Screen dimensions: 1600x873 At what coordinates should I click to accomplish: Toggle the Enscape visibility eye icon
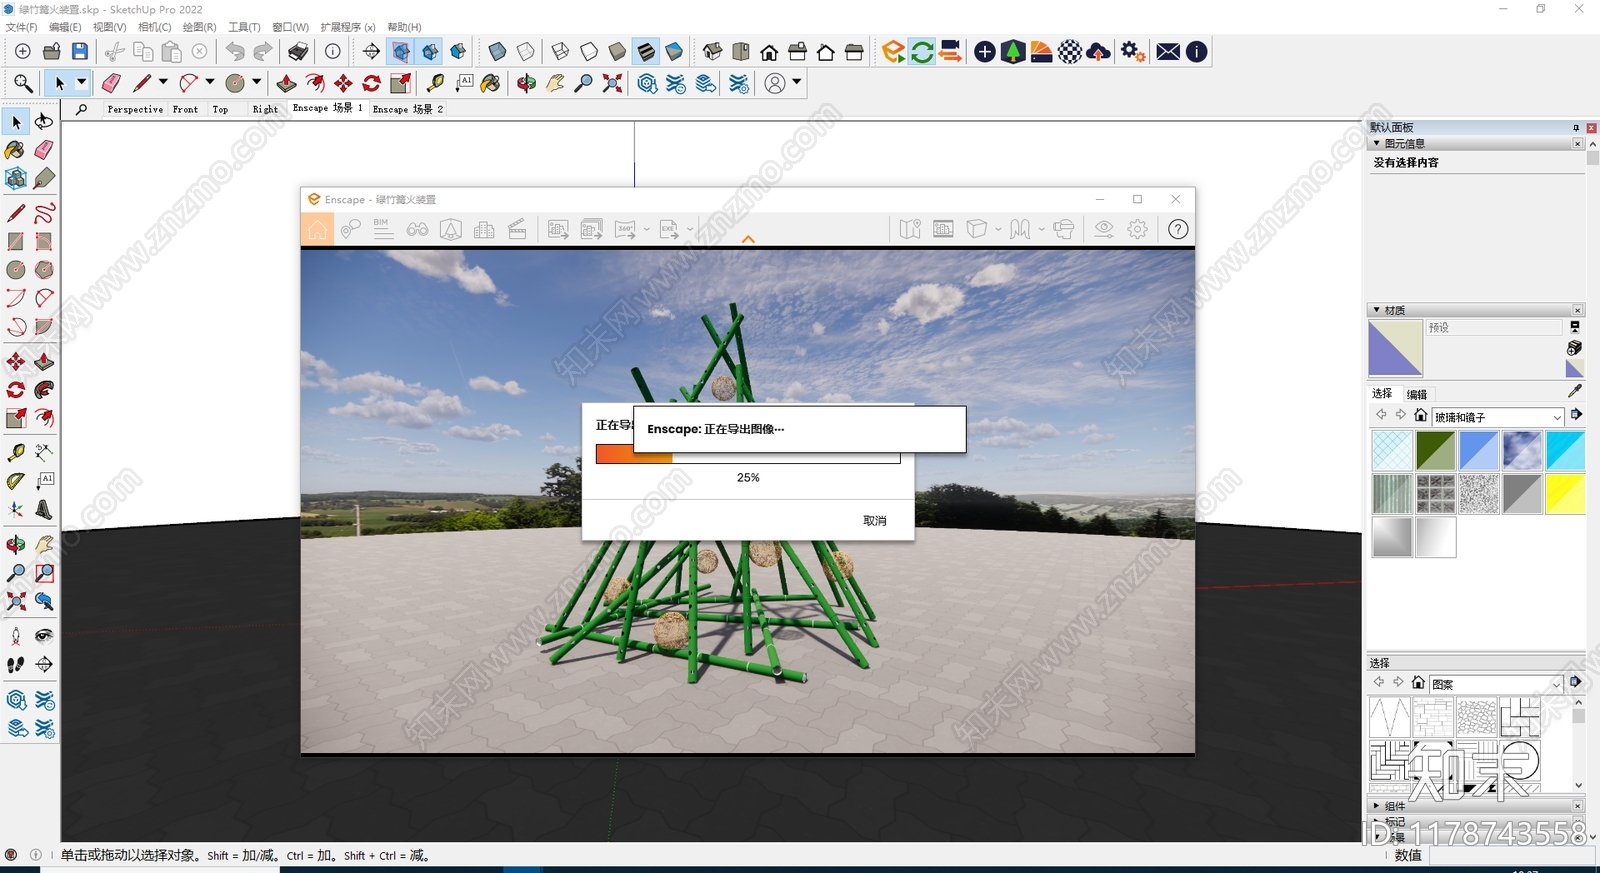coord(1104,229)
